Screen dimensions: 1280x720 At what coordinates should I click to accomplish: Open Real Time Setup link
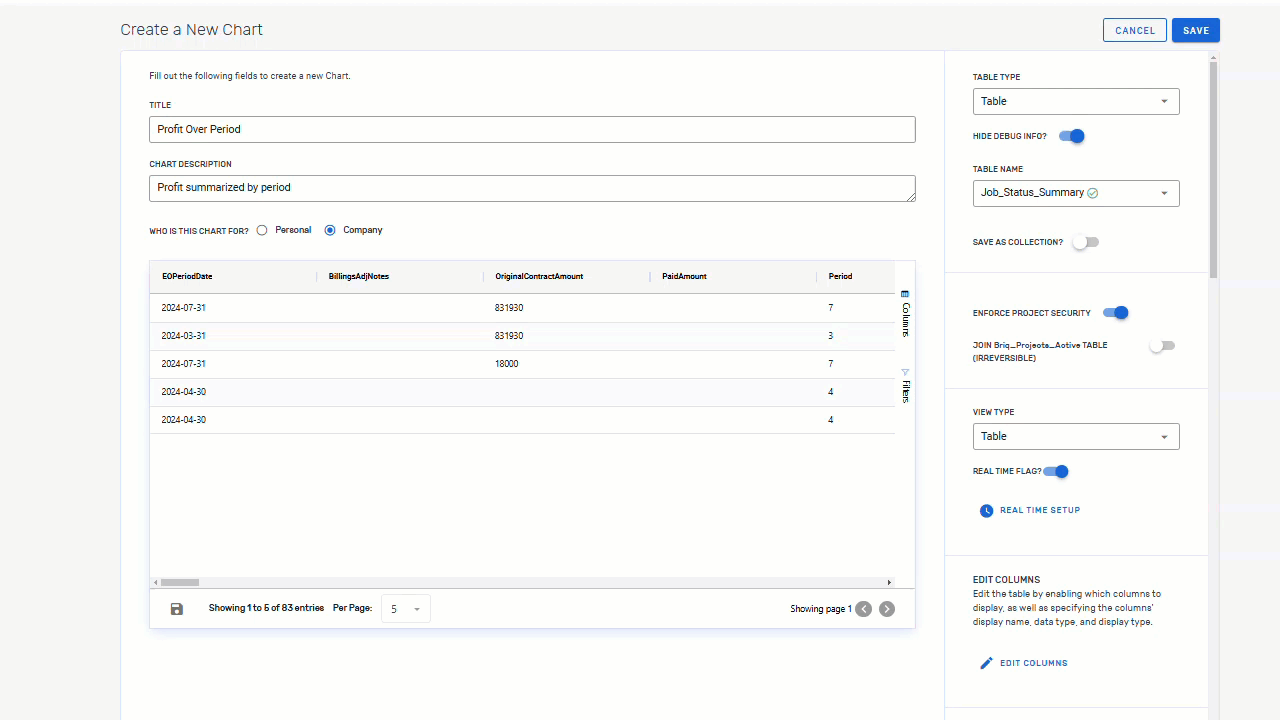[1040, 510]
